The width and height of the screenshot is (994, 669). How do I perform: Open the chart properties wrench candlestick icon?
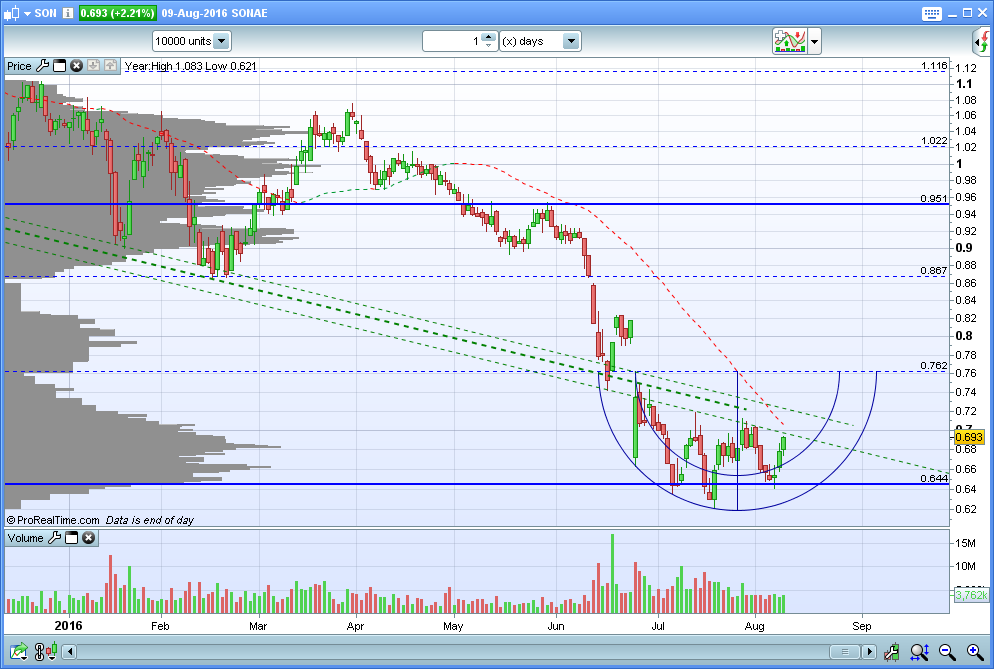click(891, 651)
